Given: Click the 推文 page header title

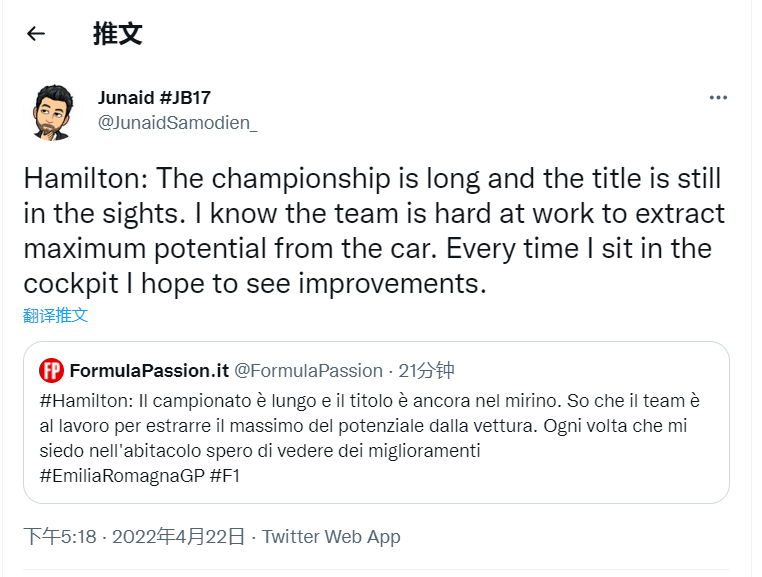Looking at the screenshot, I should pos(117,34).
